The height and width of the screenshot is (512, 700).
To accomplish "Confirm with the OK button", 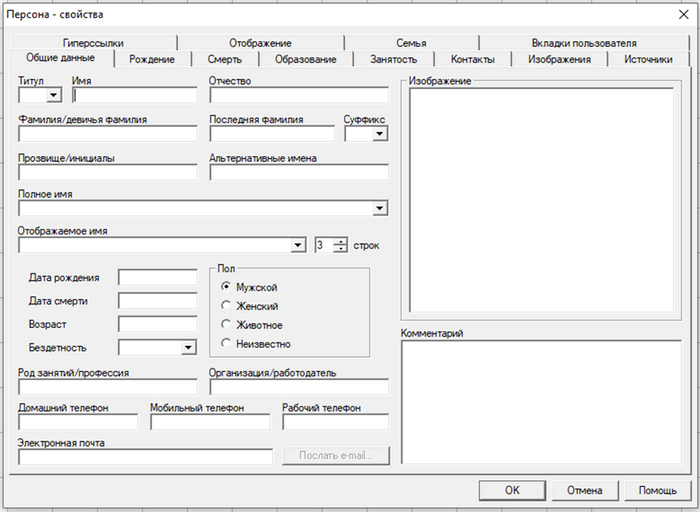I will pos(512,490).
